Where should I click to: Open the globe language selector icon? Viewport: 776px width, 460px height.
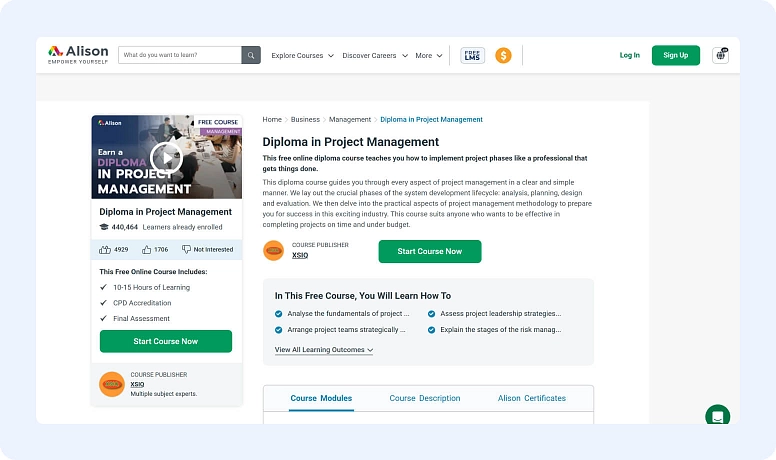click(721, 55)
